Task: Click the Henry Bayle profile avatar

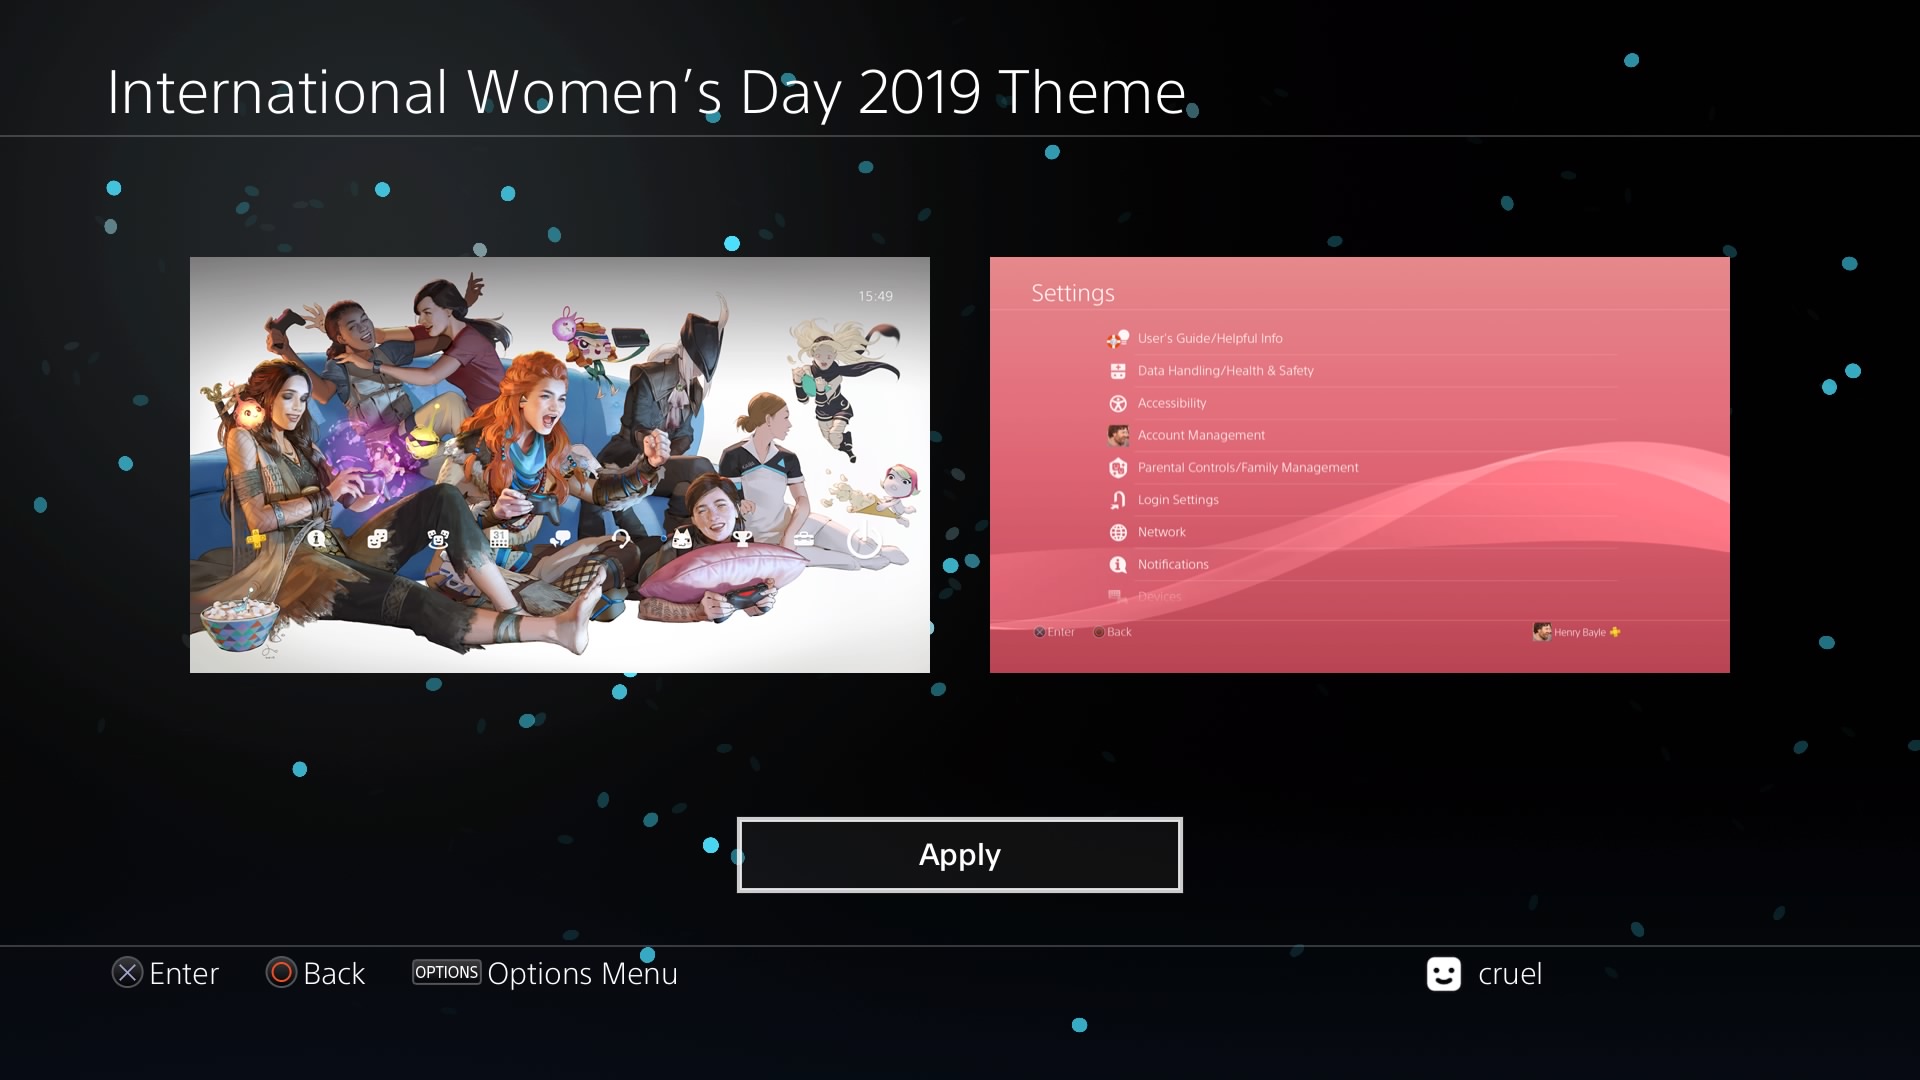Action: tap(1541, 632)
